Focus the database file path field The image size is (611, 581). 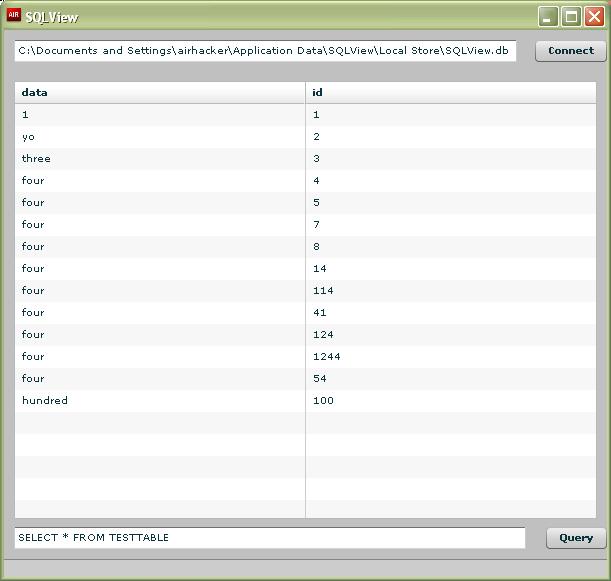coord(265,51)
